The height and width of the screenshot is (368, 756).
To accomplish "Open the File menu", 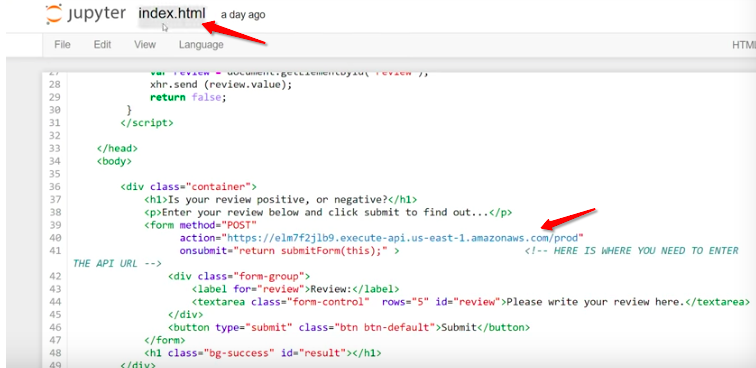I will tap(62, 45).
